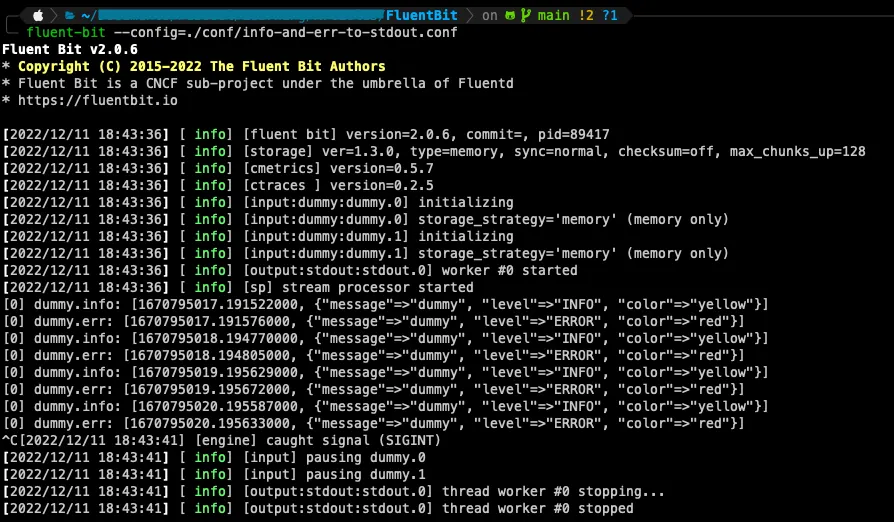The width and height of the screenshot is (894, 522).
Task: Click the "Fluent Bit v2.0.6" heading
Action: point(70,50)
